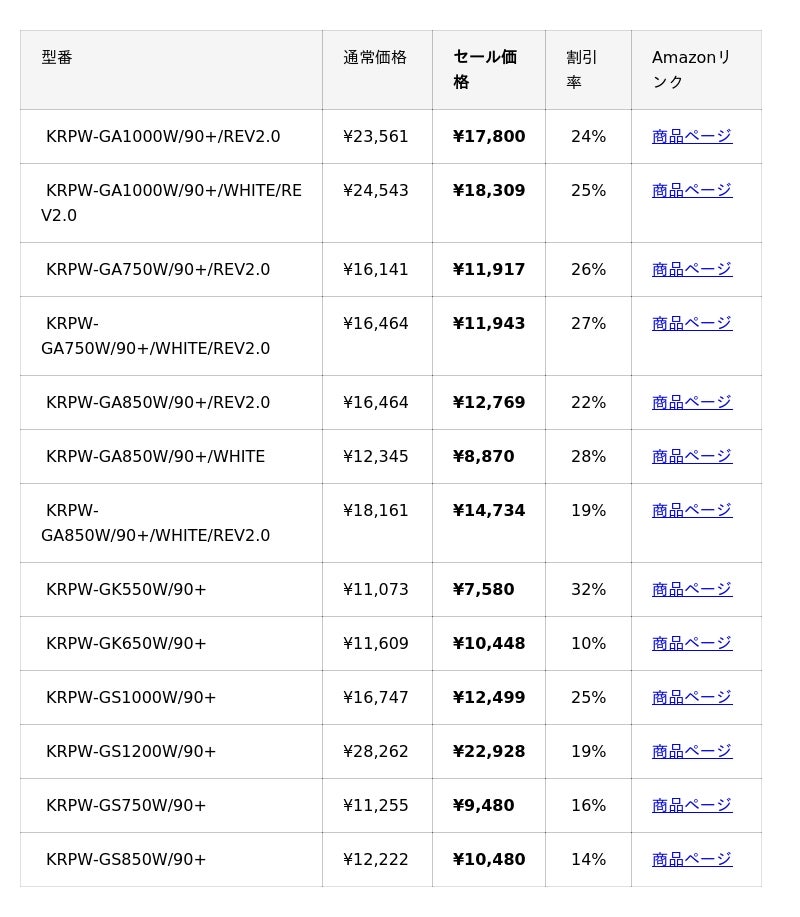
Task: Click sale price ¥14,734
Action: 489,510
